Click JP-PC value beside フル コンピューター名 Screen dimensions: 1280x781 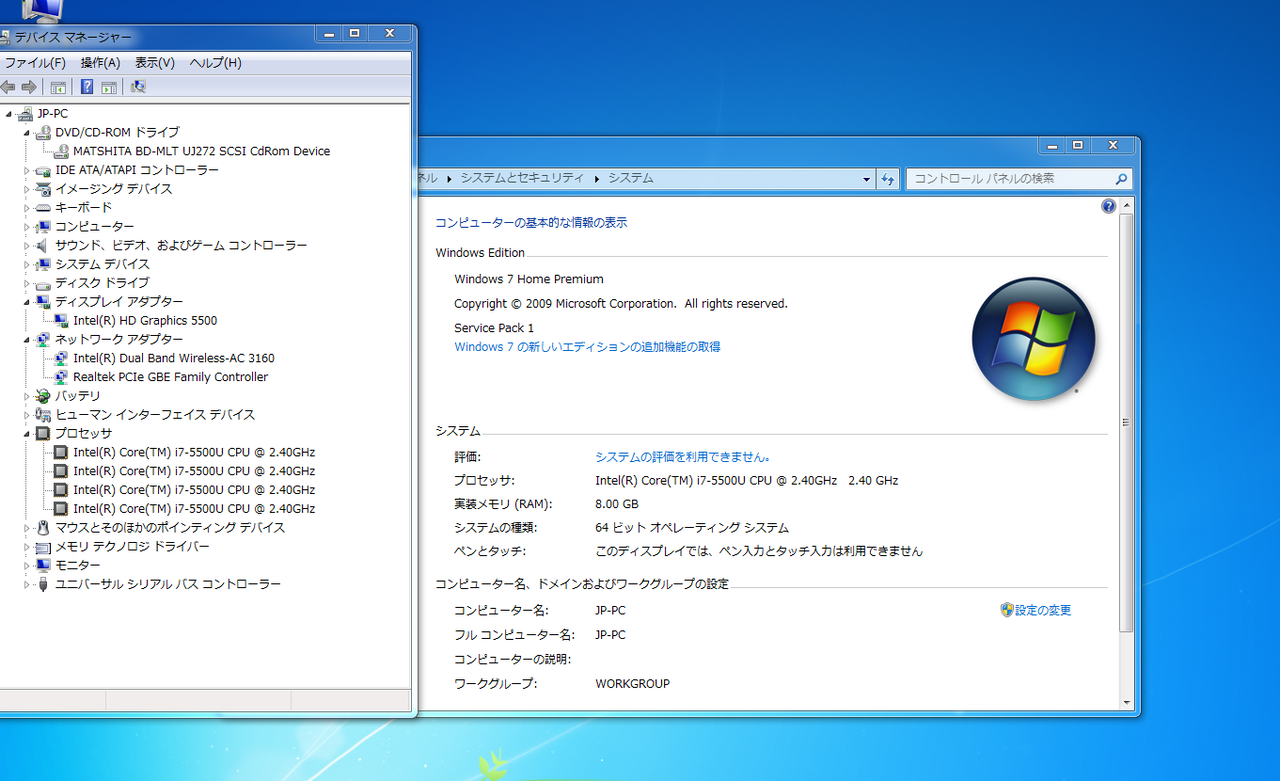pyautogui.click(x=610, y=635)
